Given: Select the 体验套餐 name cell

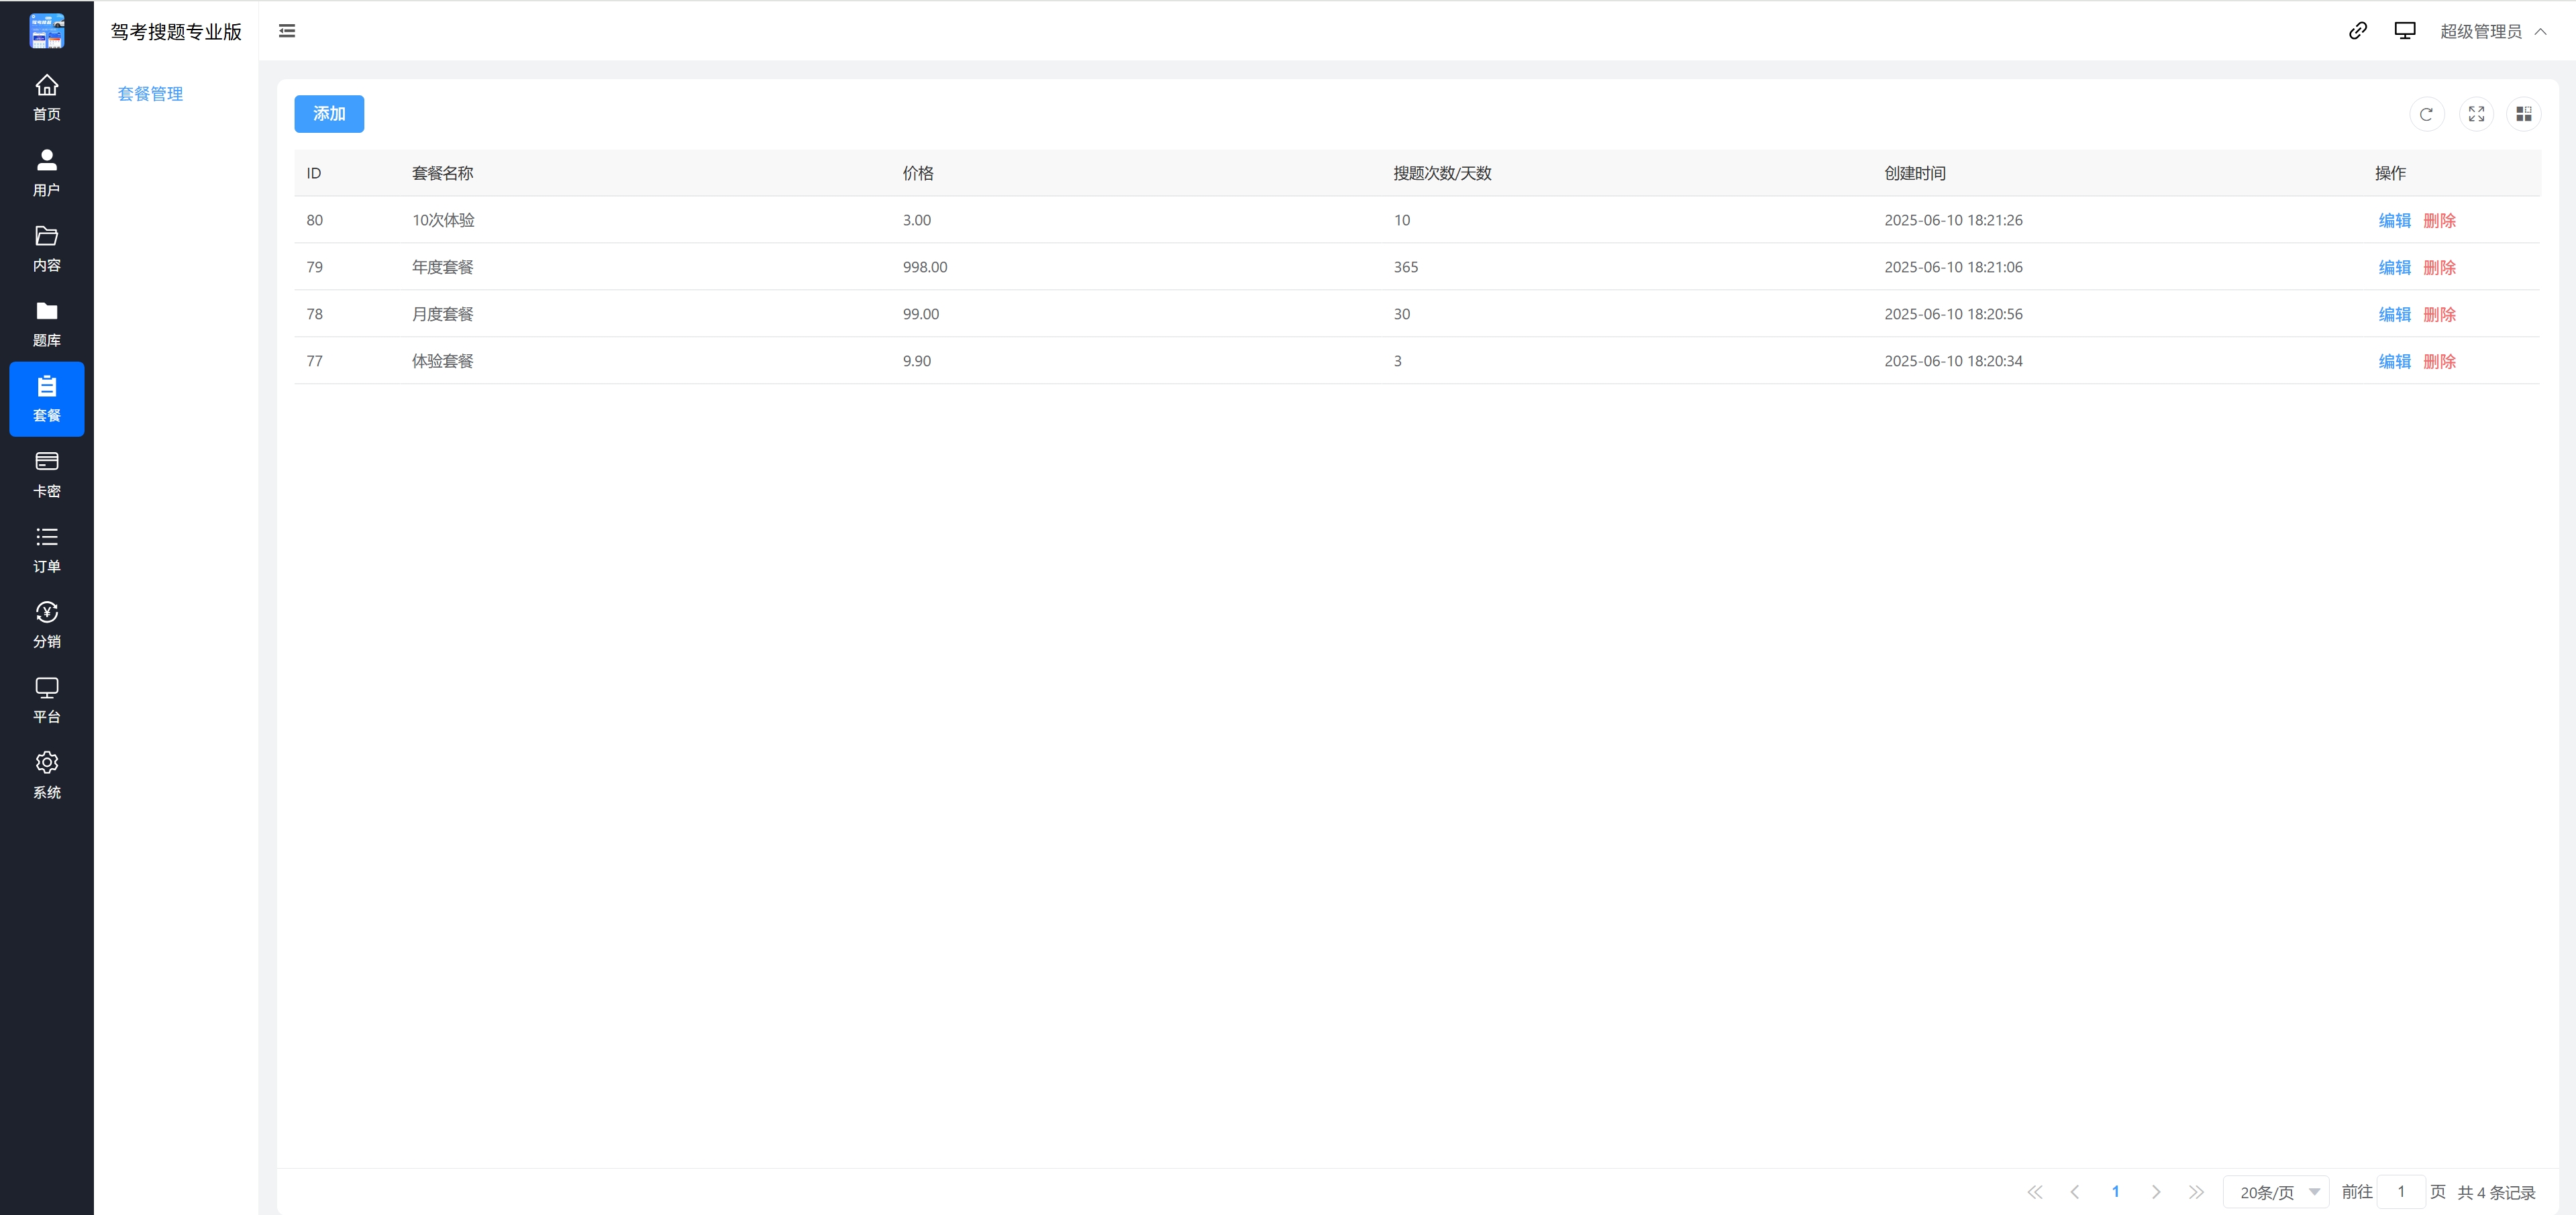Looking at the screenshot, I should (x=443, y=361).
